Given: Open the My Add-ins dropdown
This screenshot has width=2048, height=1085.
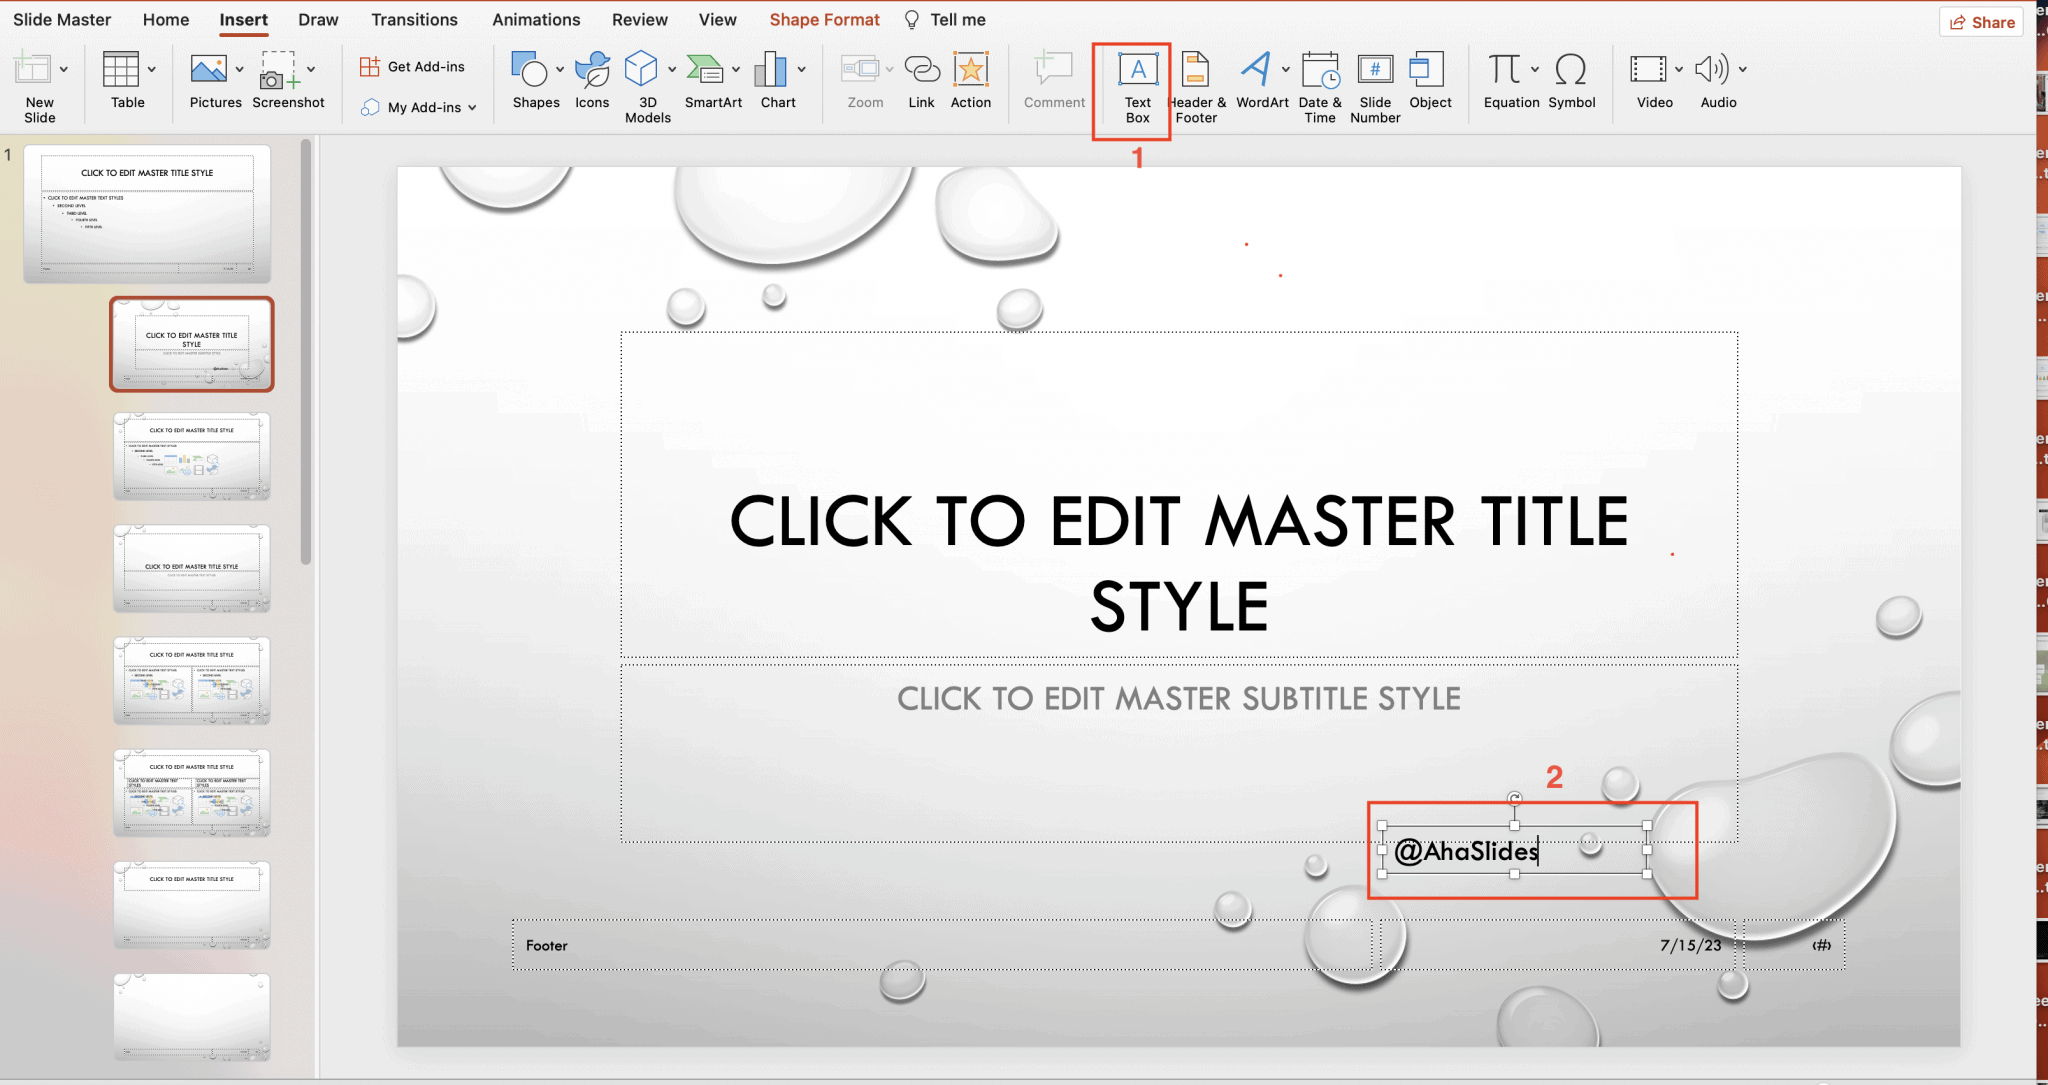Looking at the screenshot, I should click(x=472, y=107).
